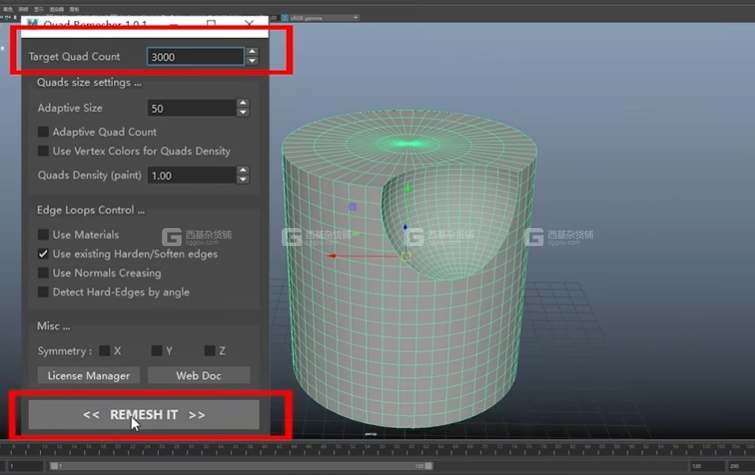Open the sRGB gamma color space dropdown
This screenshot has width=755, height=475.
pyautogui.click(x=324, y=18)
